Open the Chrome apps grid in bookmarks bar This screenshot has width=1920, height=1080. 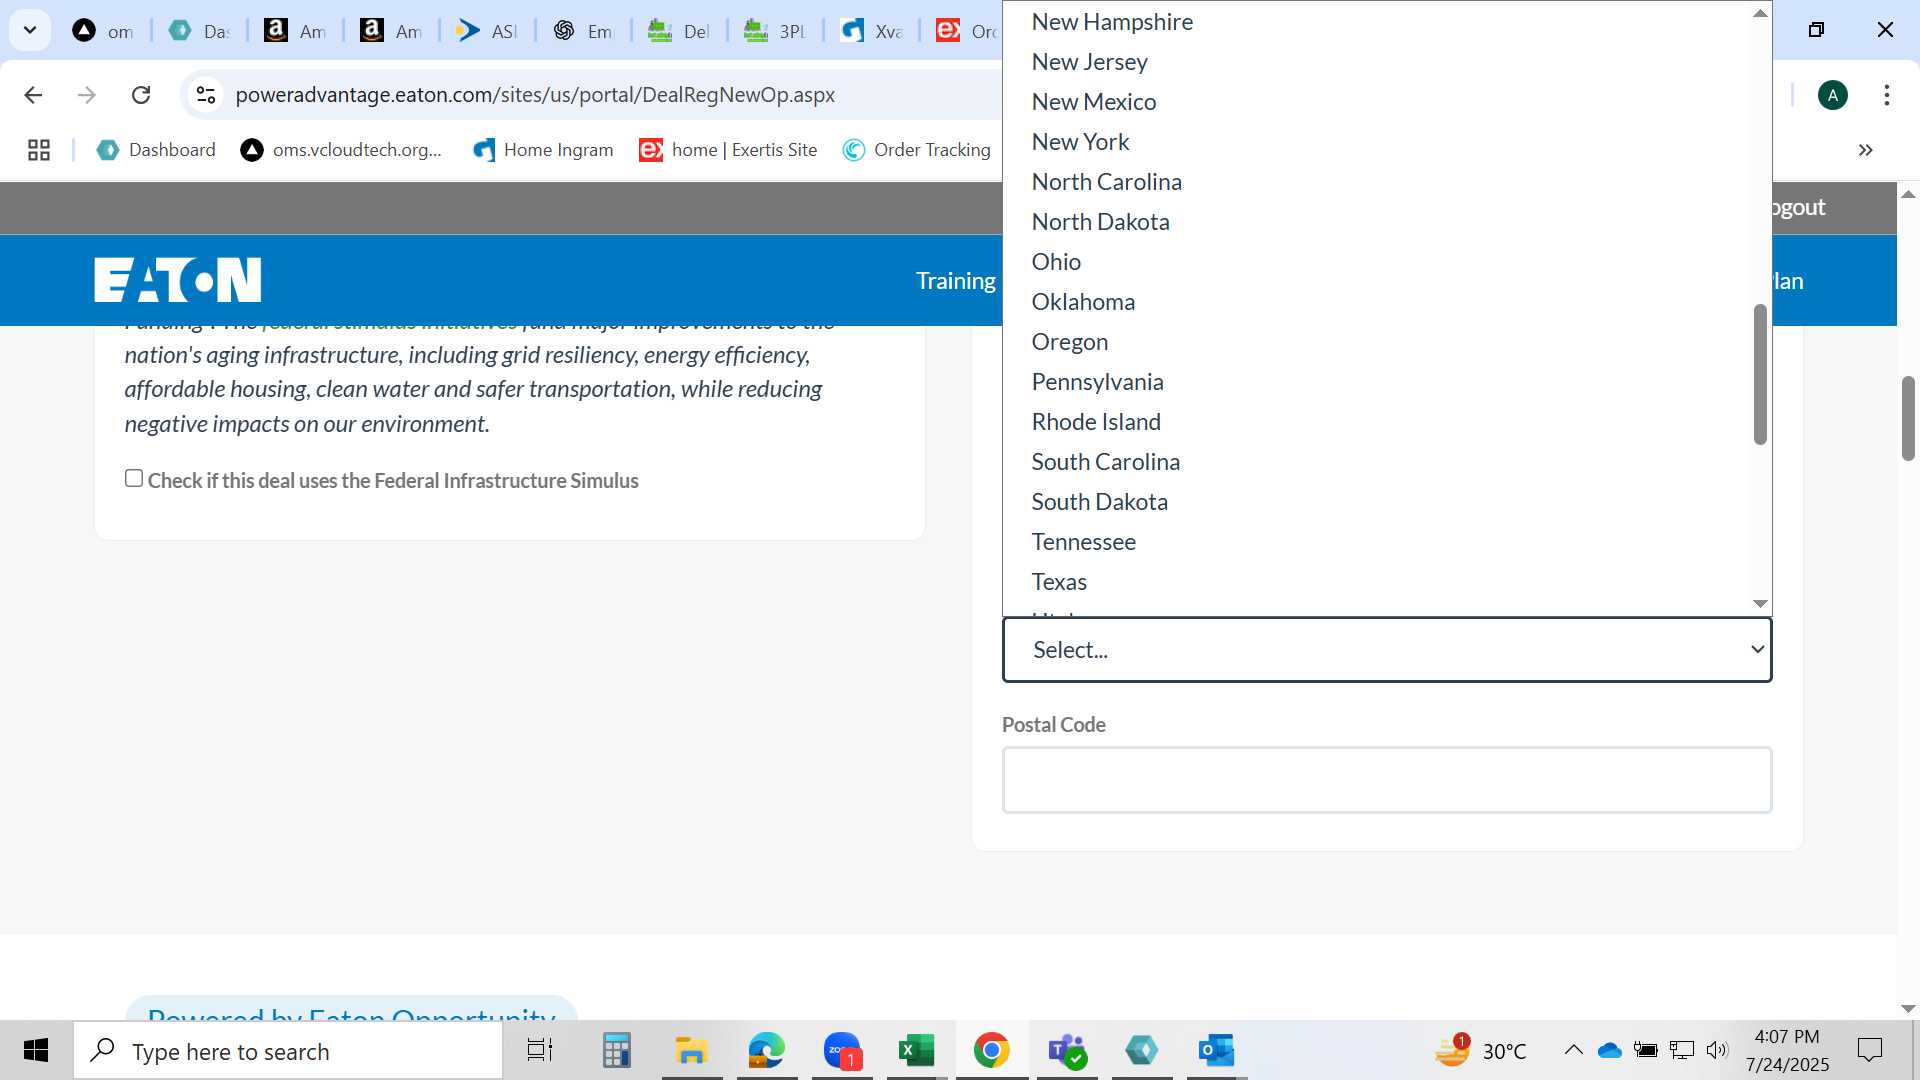tap(39, 150)
